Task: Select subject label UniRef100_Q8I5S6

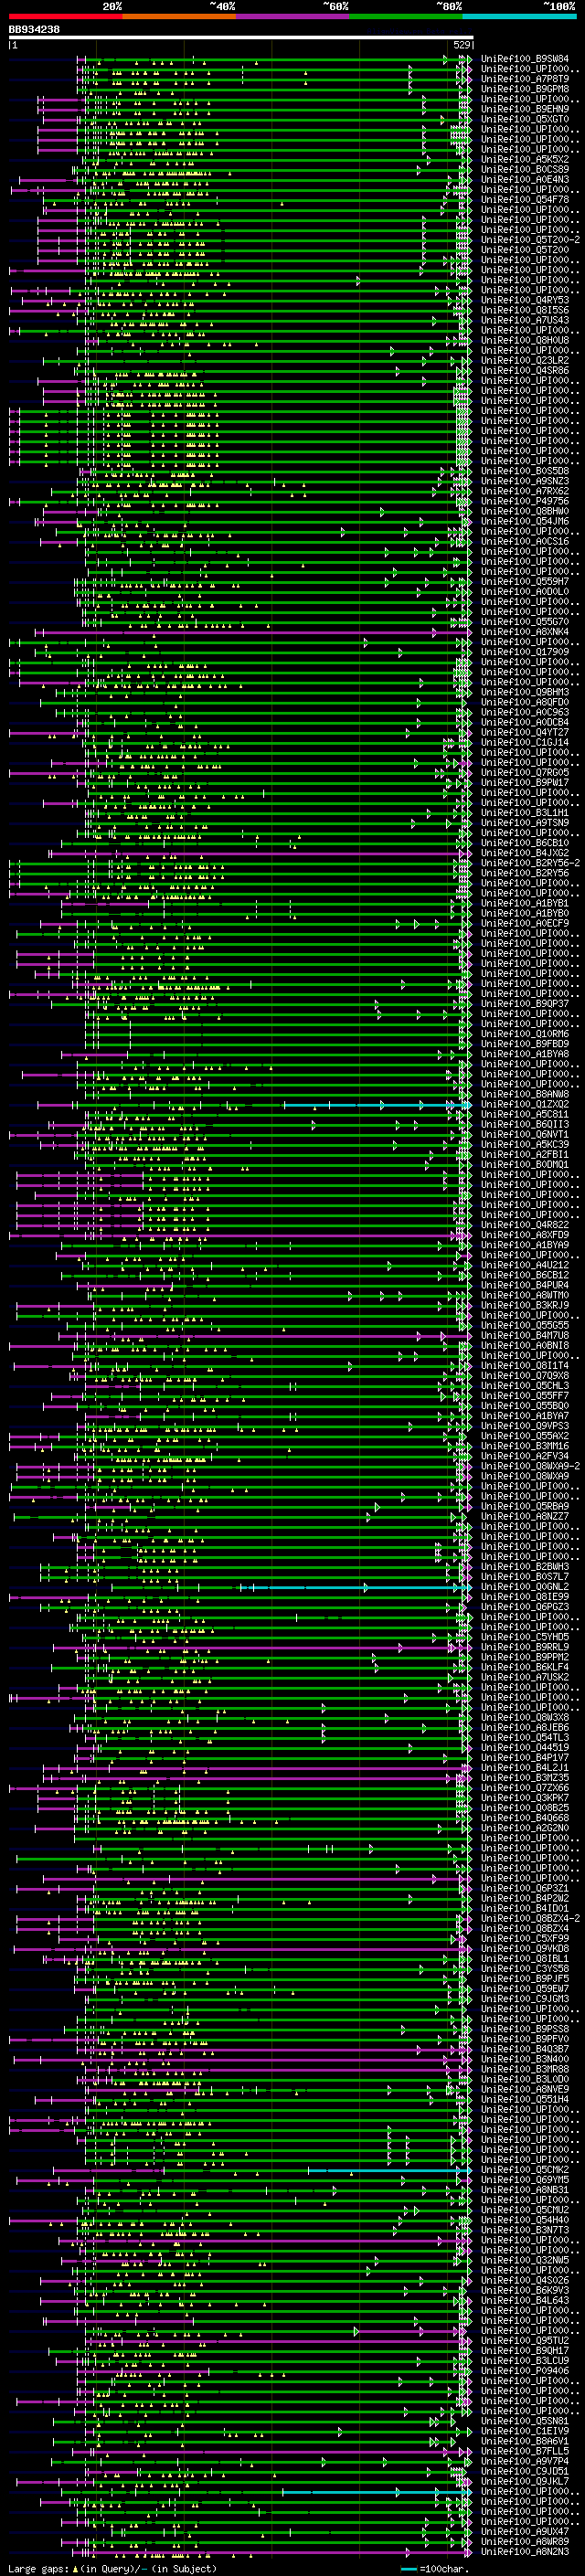Action: [525, 310]
